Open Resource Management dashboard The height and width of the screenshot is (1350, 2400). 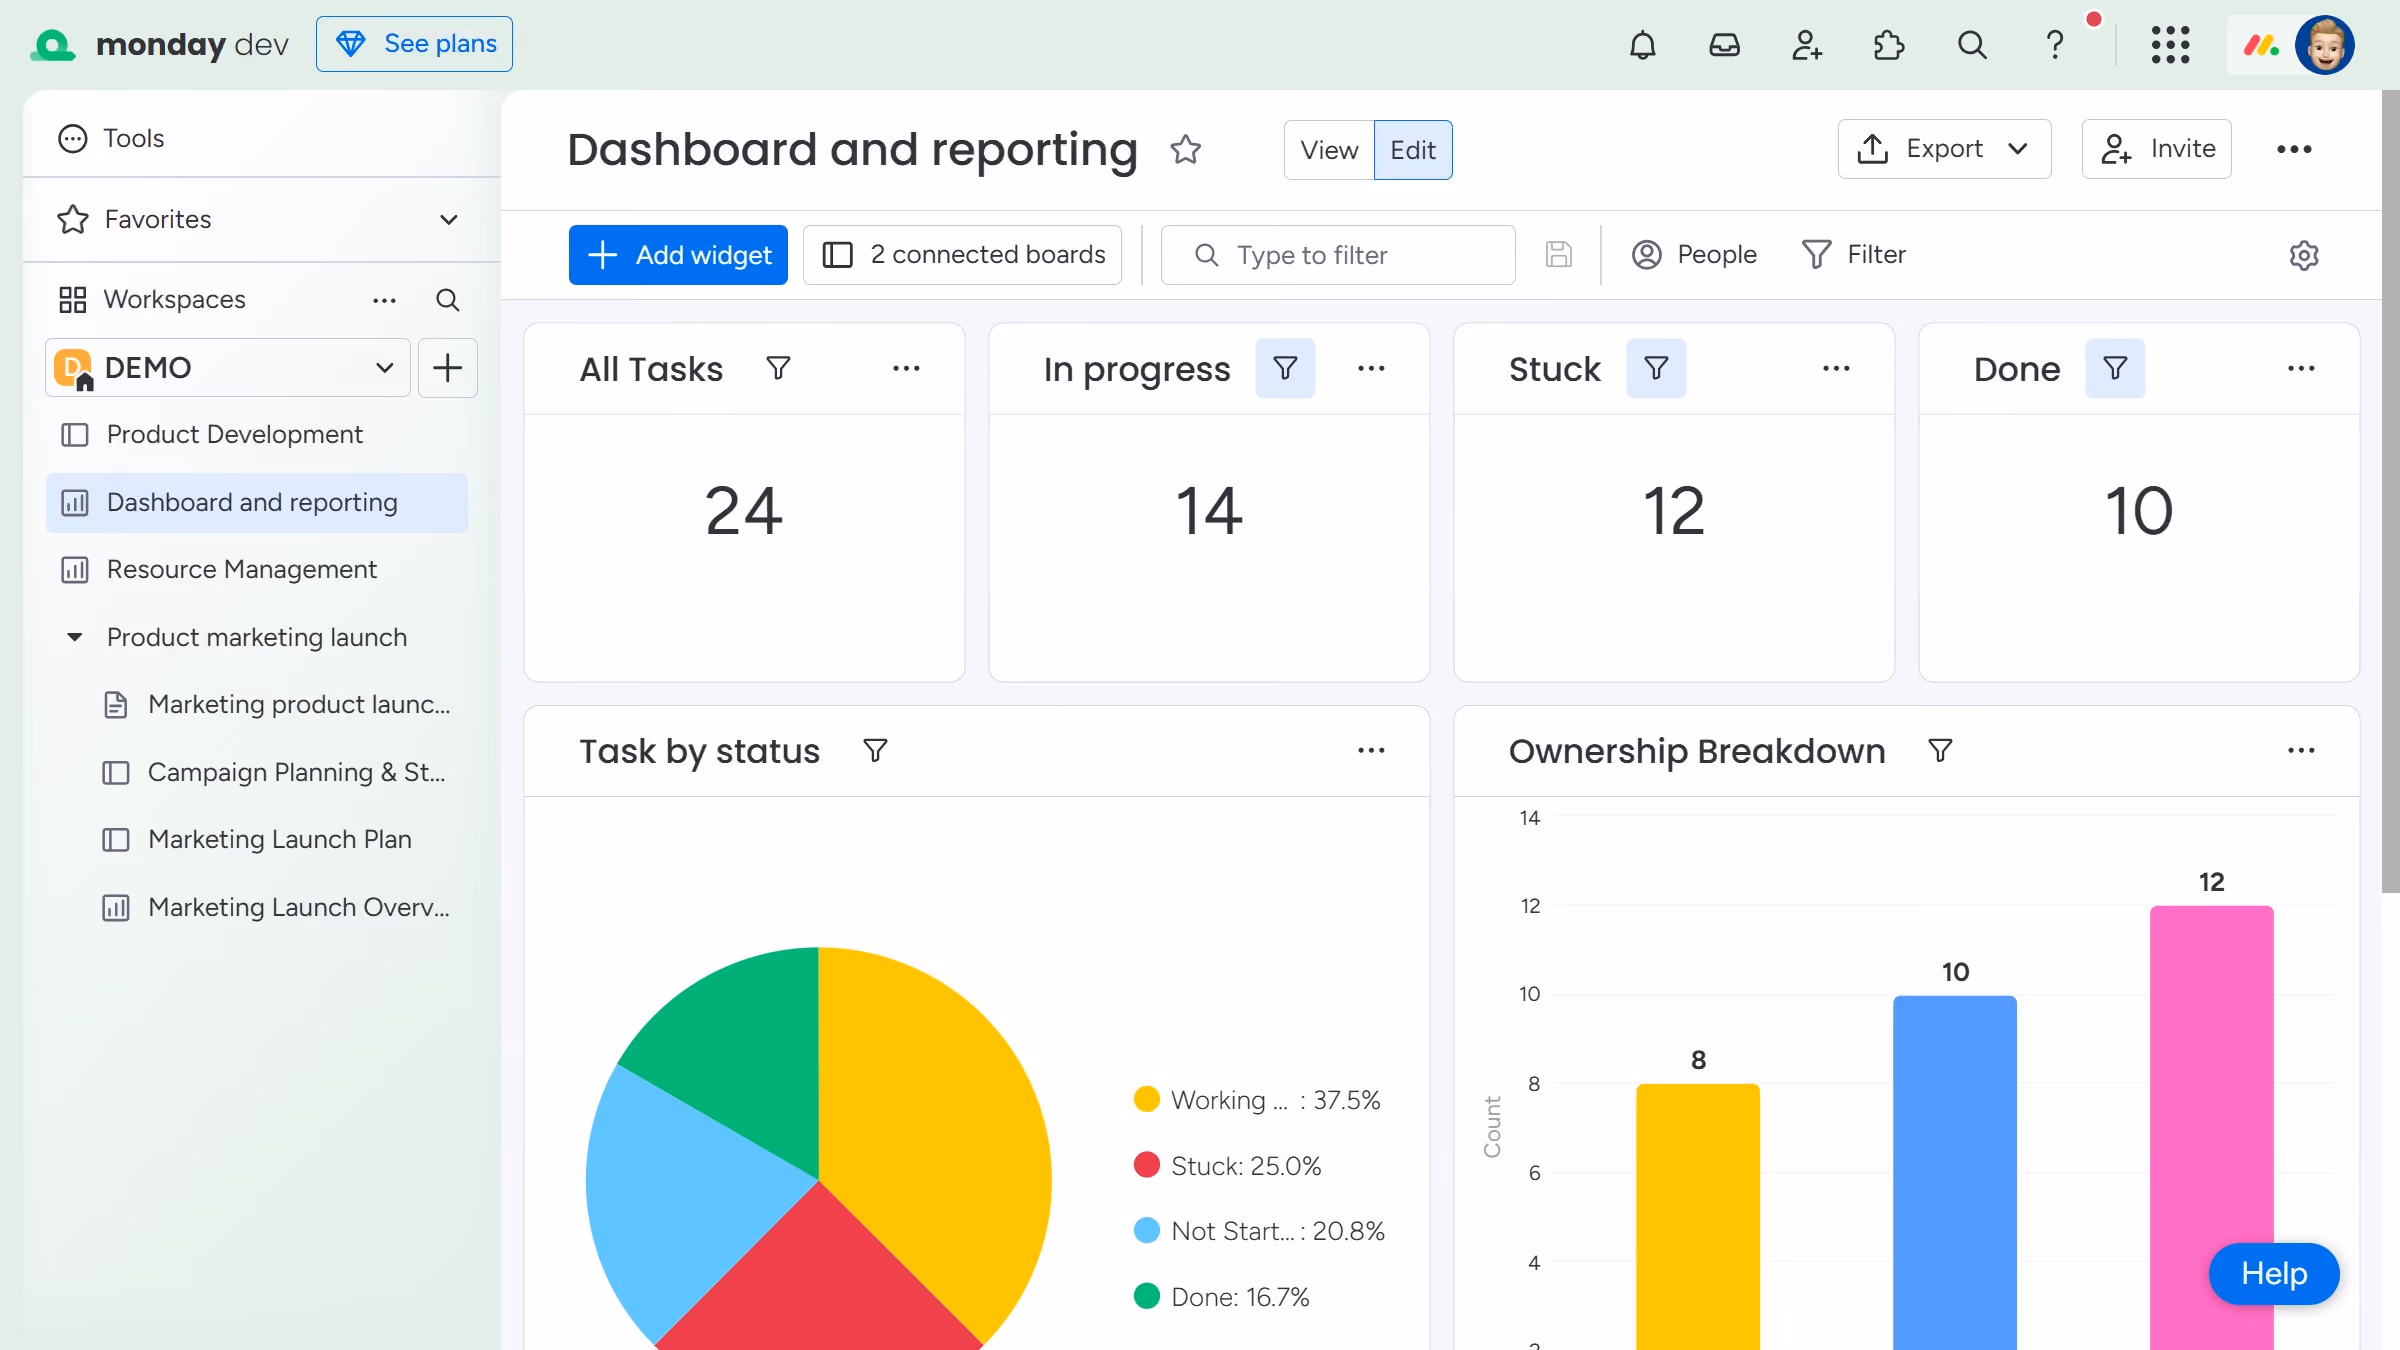coord(256,570)
